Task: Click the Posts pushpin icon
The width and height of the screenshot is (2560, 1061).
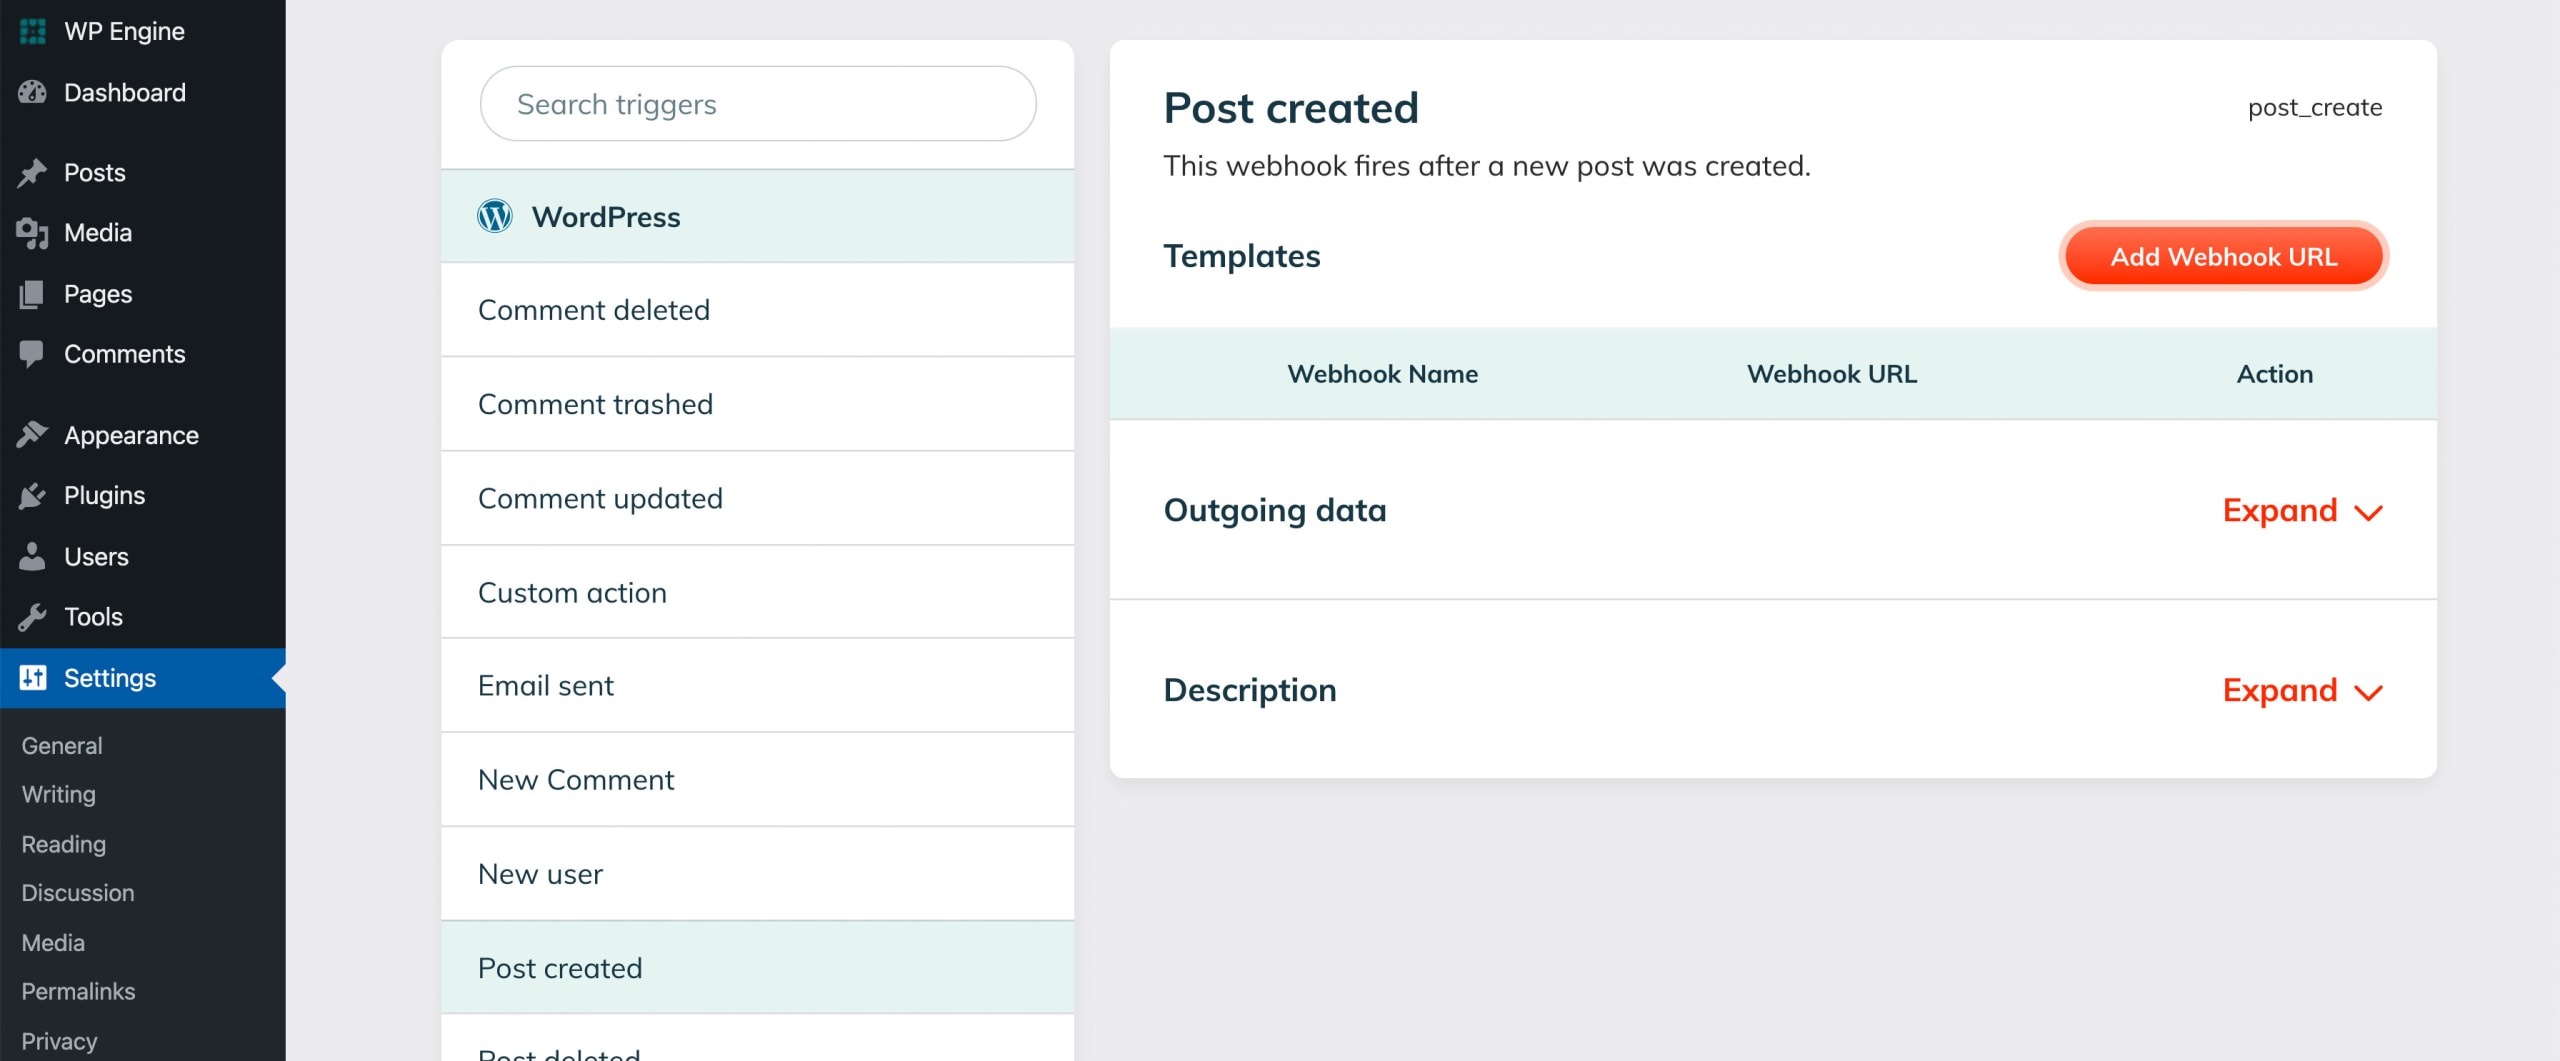Action: [x=33, y=172]
